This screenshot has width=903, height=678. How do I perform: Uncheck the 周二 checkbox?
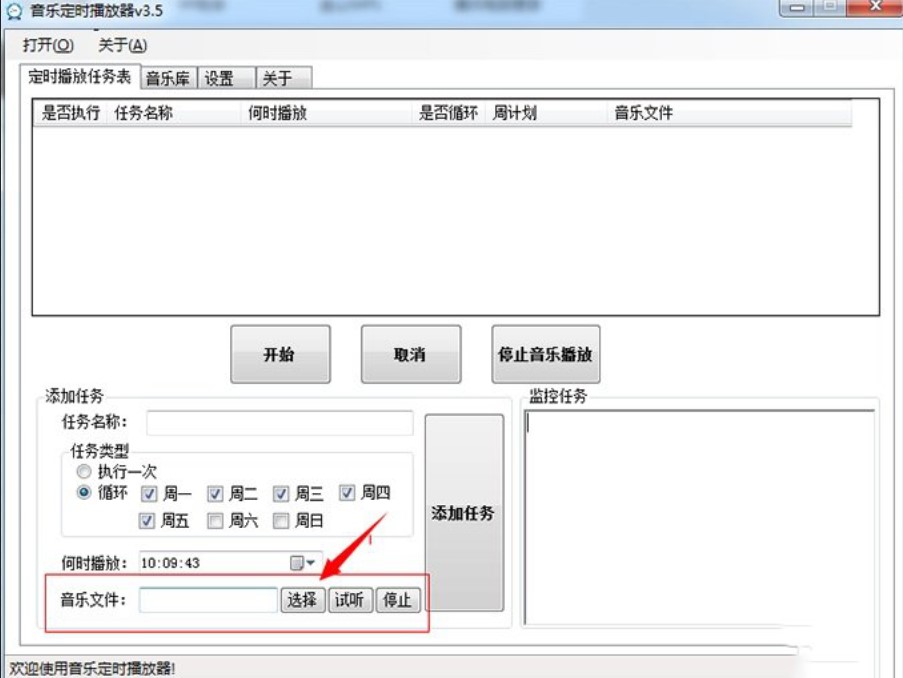(215, 494)
